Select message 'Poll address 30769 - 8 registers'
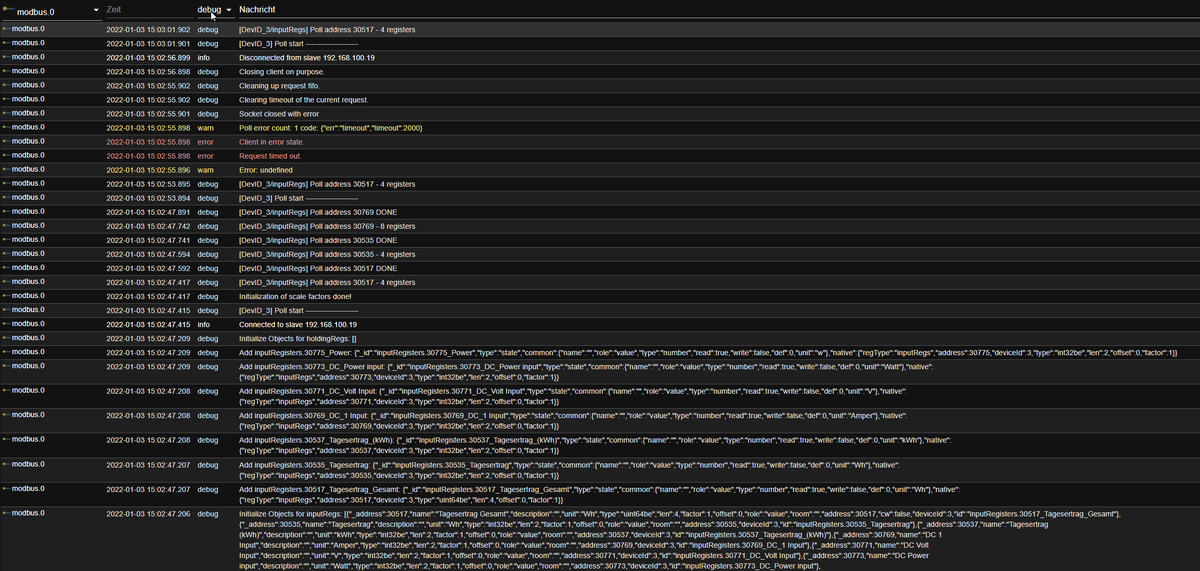 [x=327, y=226]
